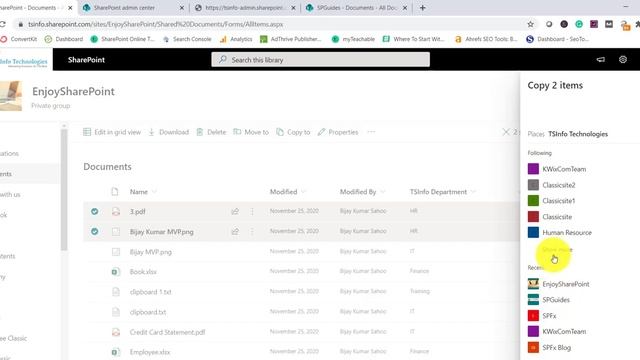This screenshot has height=360, width=640.
Task: Click the Book.xlsx Excel icon
Action: pos(116,271)
